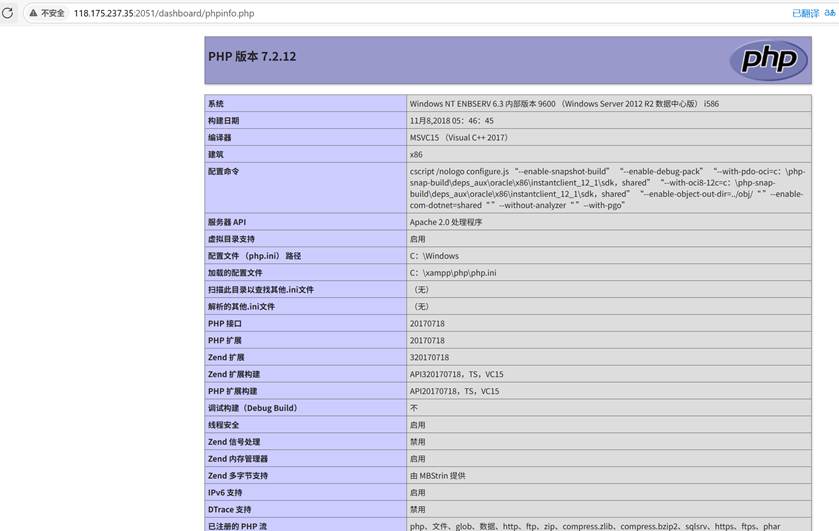Click the Windows NT ENBSERV 6.3 value

(x=565, y=104)
